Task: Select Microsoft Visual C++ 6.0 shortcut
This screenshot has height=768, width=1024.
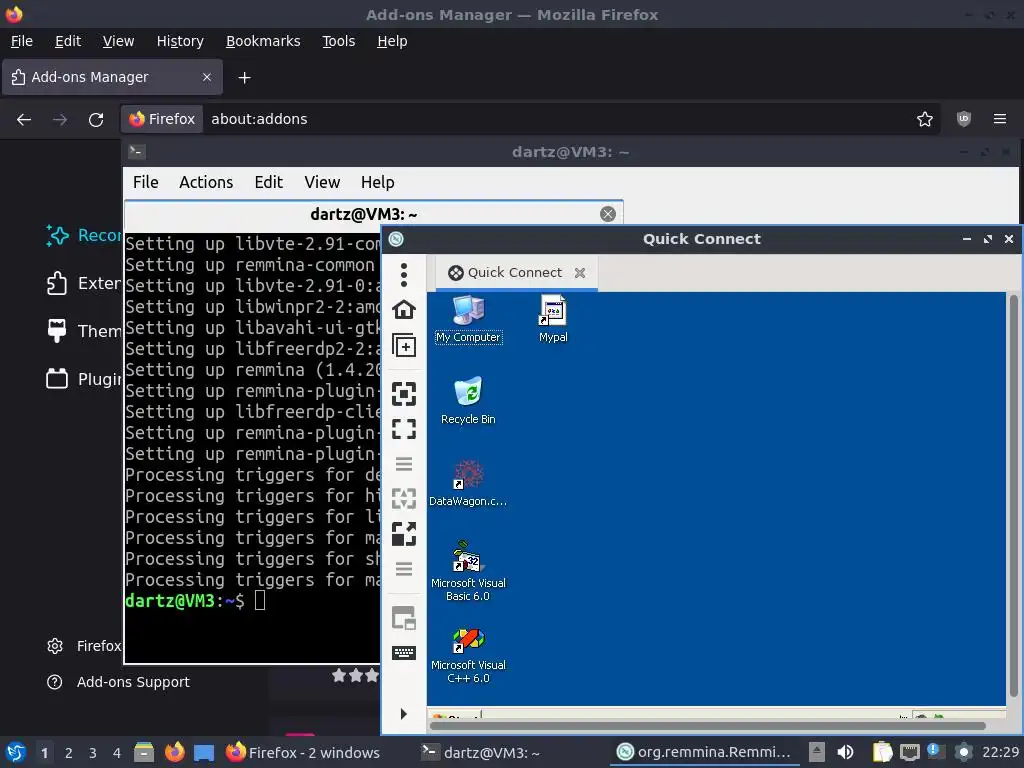Action: click(468, 655)
